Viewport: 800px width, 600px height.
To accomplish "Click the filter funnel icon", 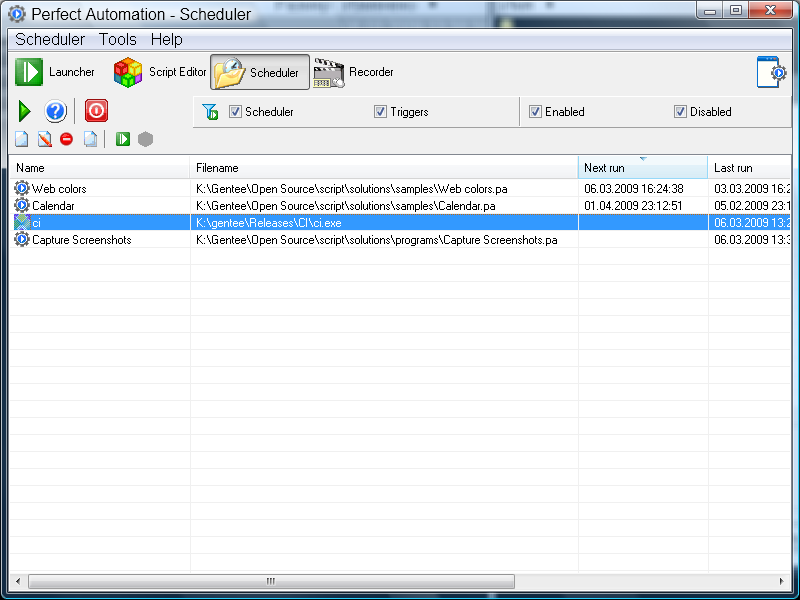I will (210, 111).
